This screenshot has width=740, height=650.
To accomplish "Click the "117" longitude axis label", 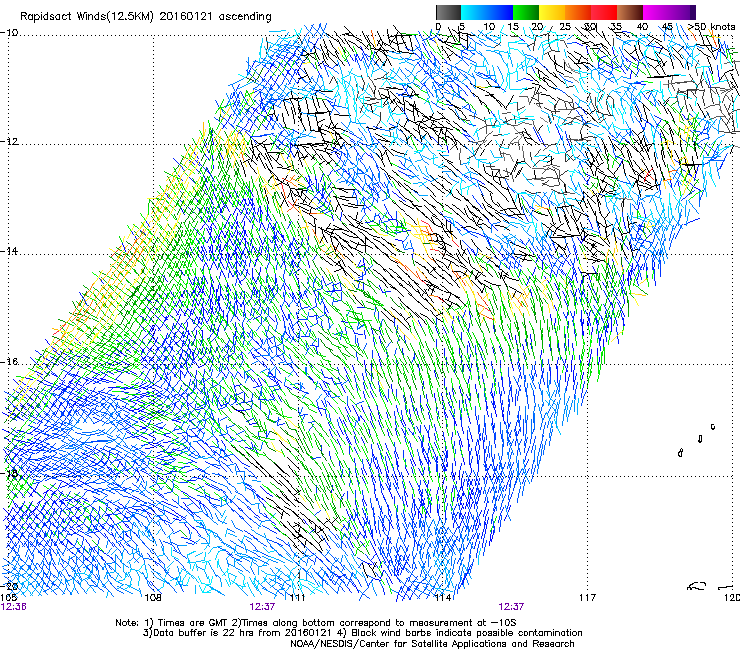I will tap(587, 598).
